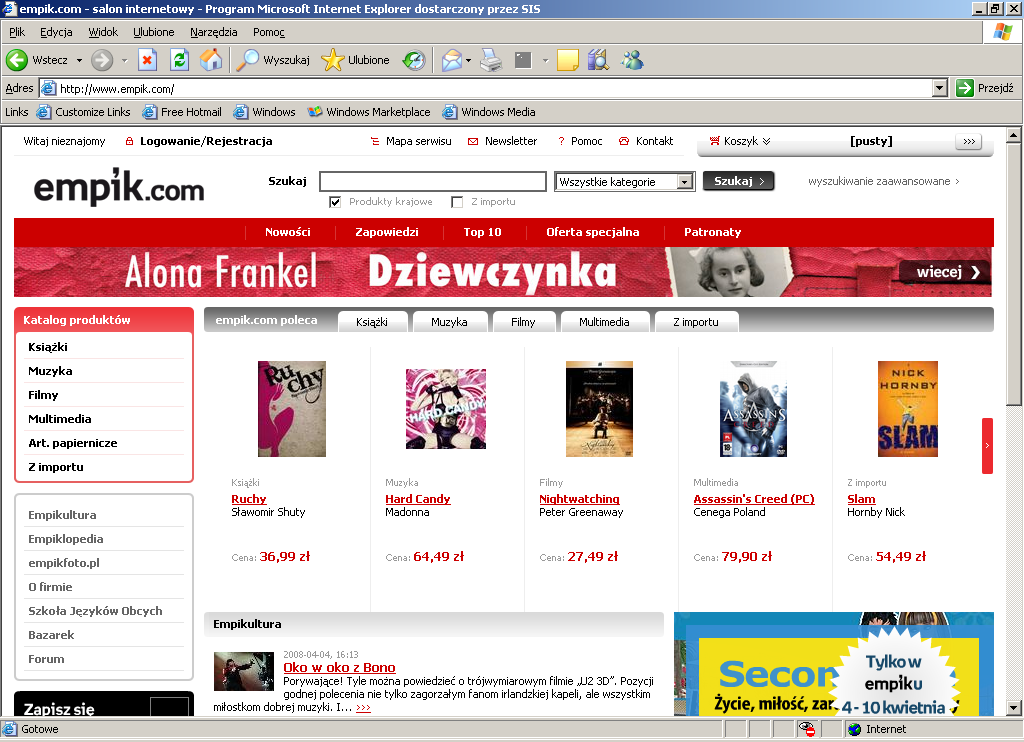This screenshot has height=742, width=1024.
Task: Click the yellow Discuss note icon
Action: [568, 60]
